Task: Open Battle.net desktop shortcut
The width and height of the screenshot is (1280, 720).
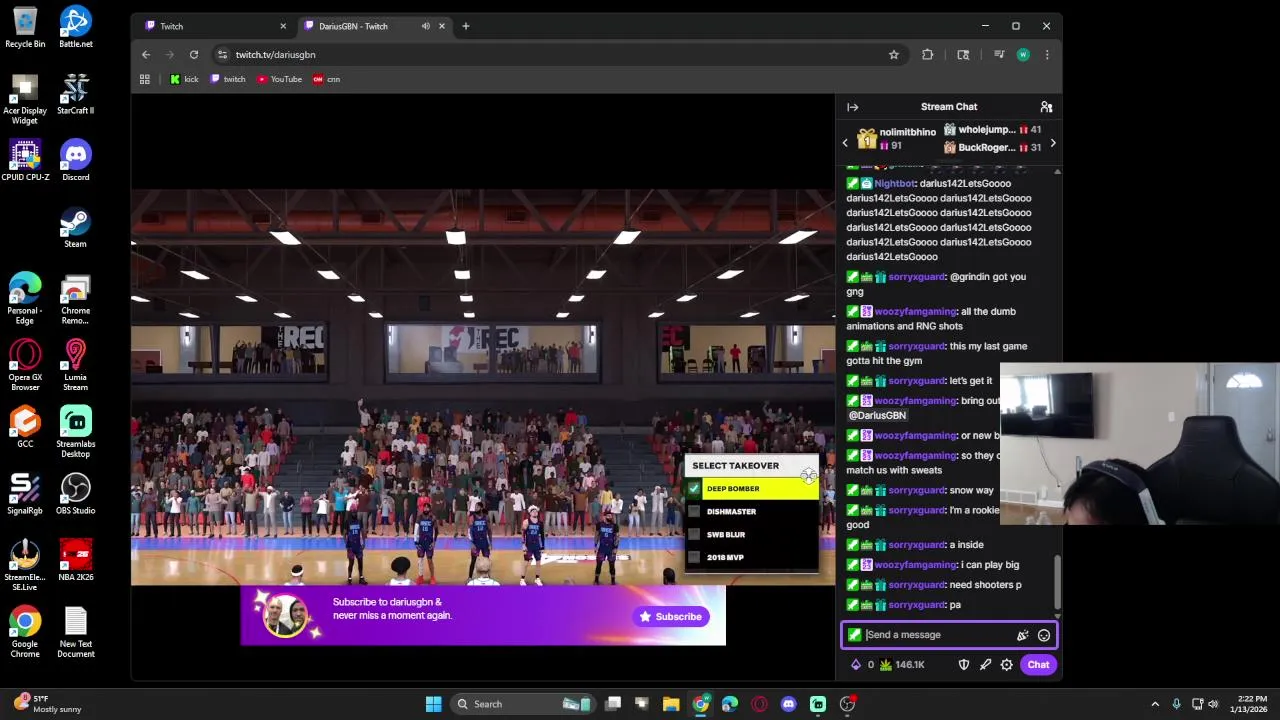Action: tap(76, 28)
